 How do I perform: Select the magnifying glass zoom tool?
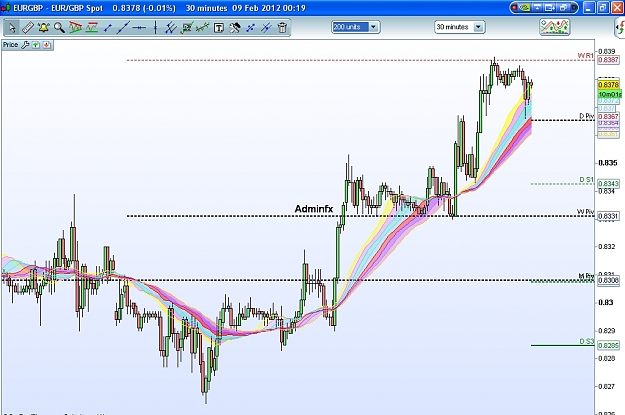click(x=59, y=28)
